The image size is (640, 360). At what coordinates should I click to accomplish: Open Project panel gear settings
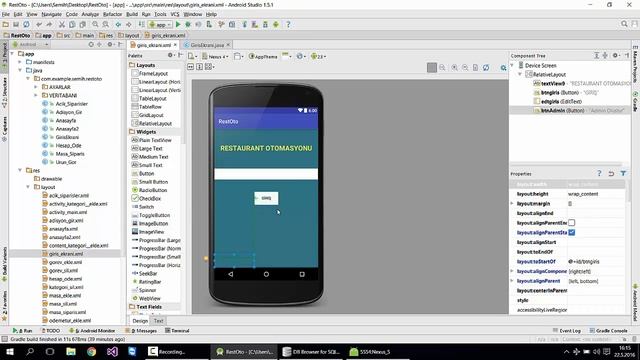tap(110, 44)
